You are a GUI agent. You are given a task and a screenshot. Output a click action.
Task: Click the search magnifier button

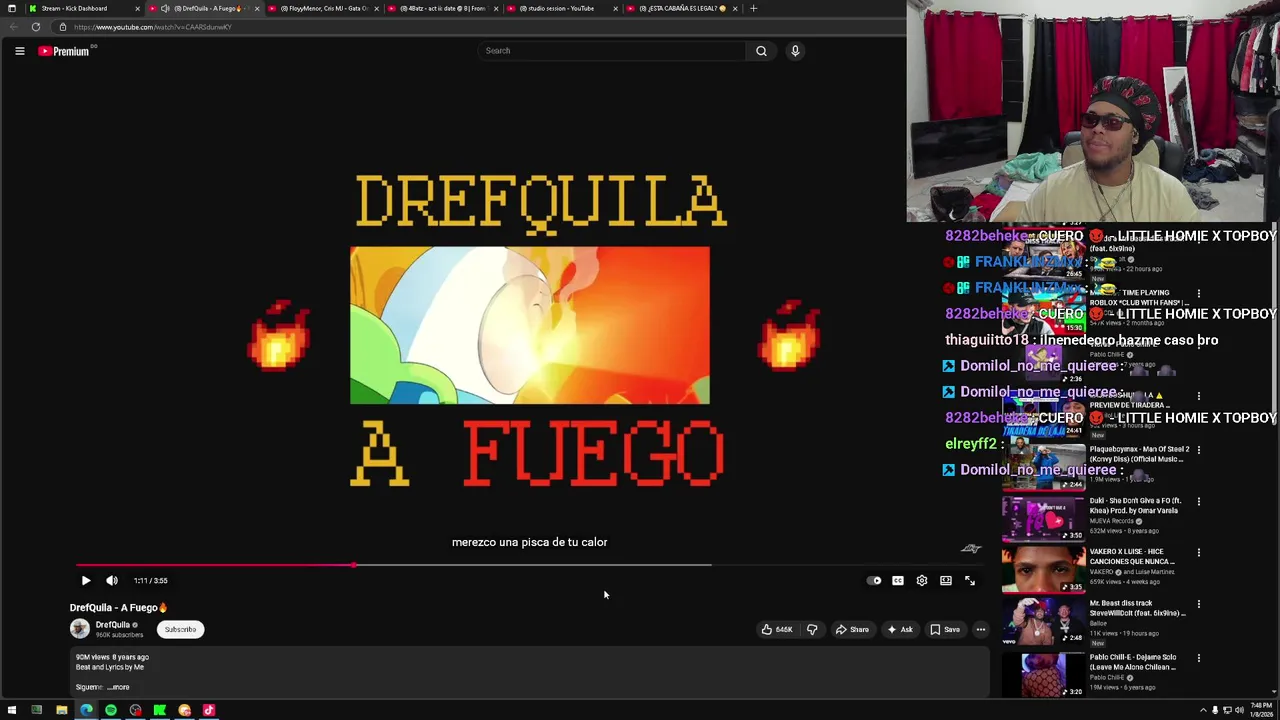point(761,51)
